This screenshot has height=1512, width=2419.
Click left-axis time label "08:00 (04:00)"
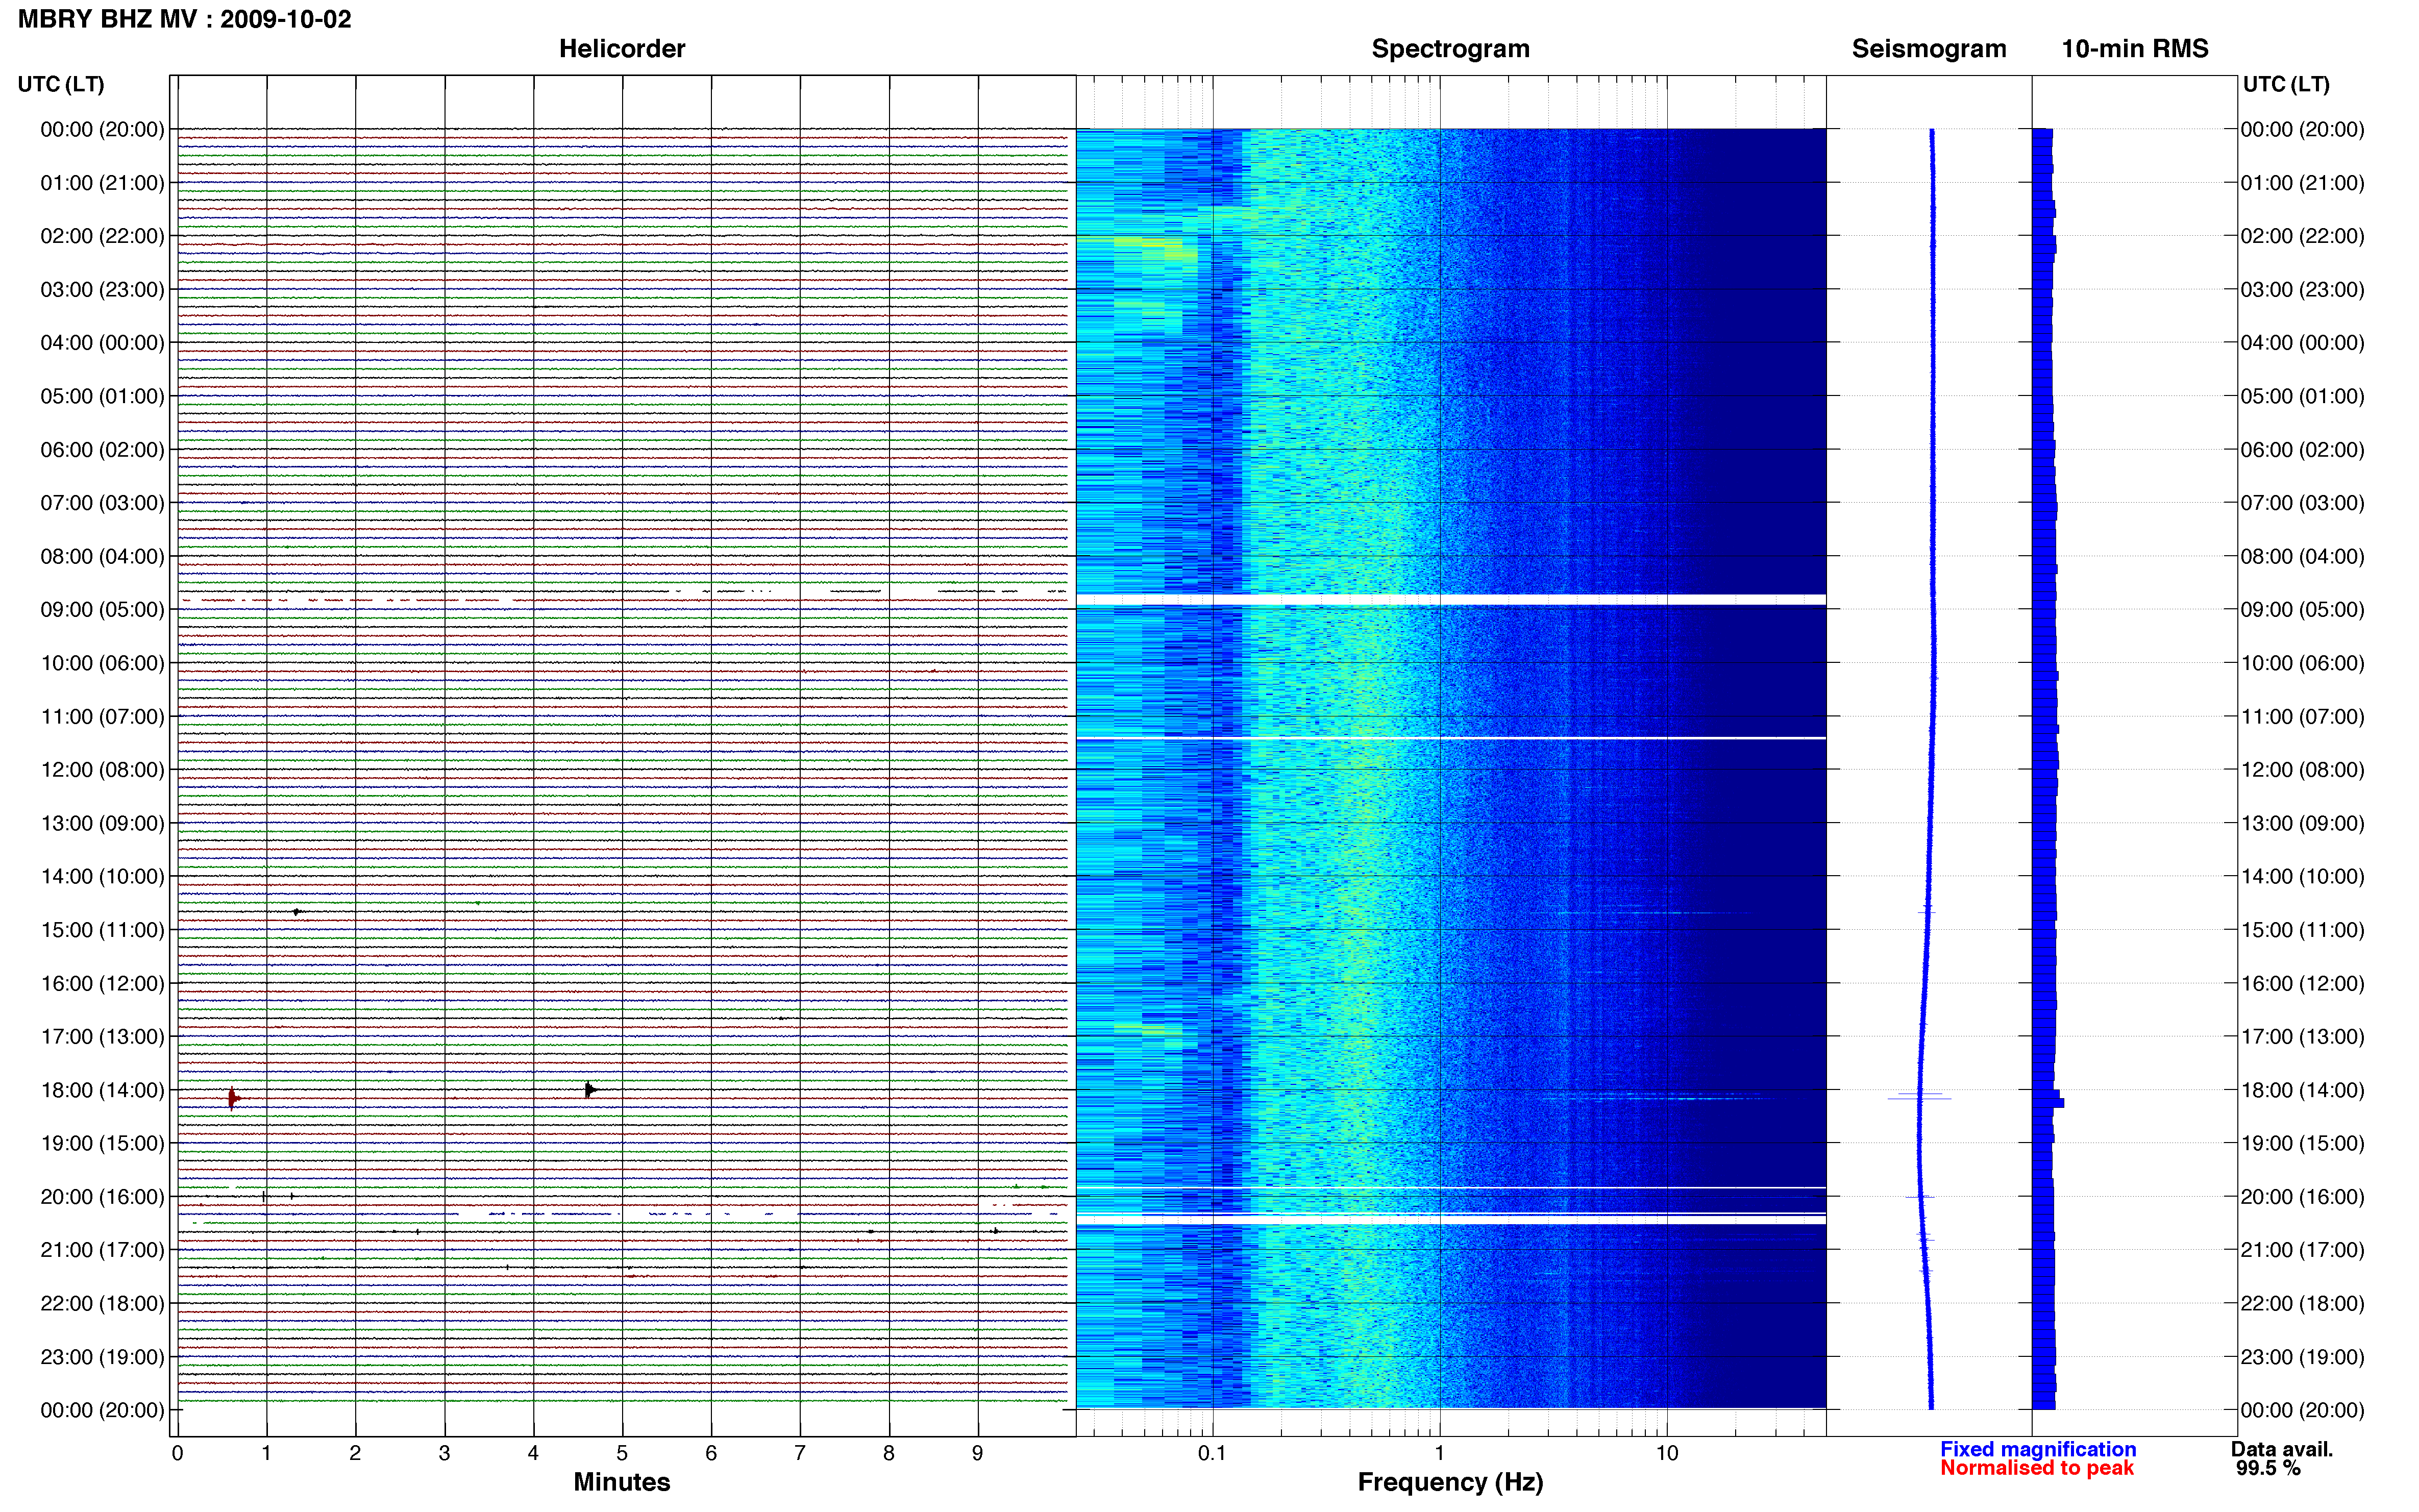(x=102, y=556)
